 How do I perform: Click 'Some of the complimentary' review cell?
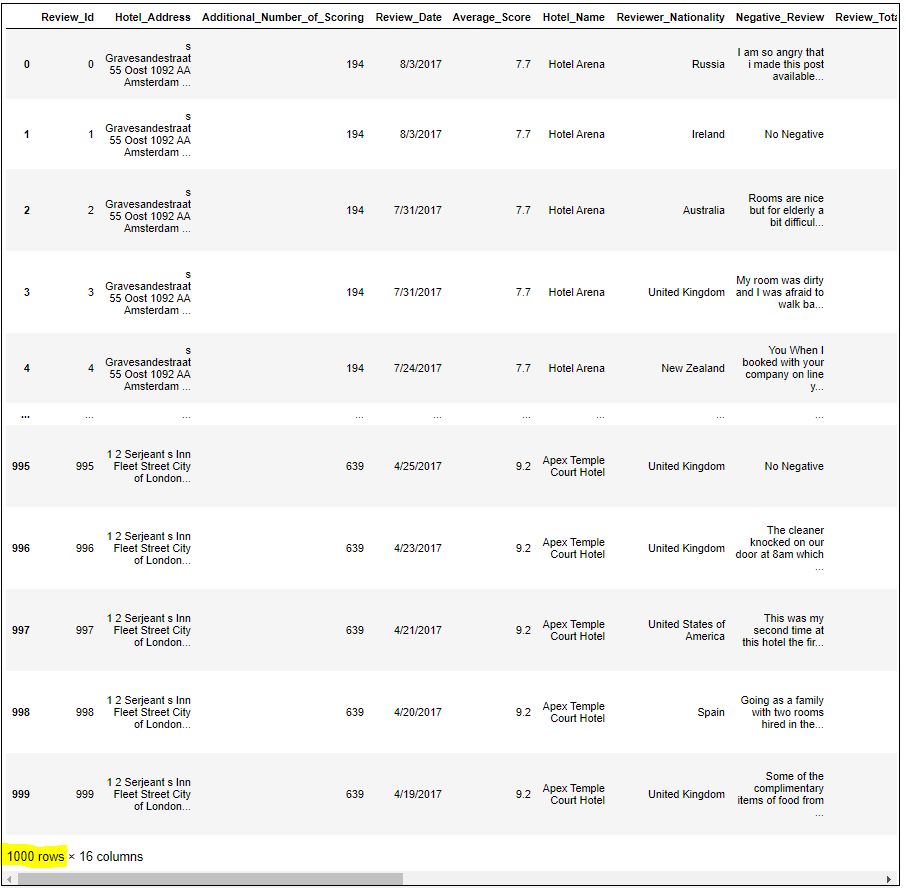(x=781, y=795)
